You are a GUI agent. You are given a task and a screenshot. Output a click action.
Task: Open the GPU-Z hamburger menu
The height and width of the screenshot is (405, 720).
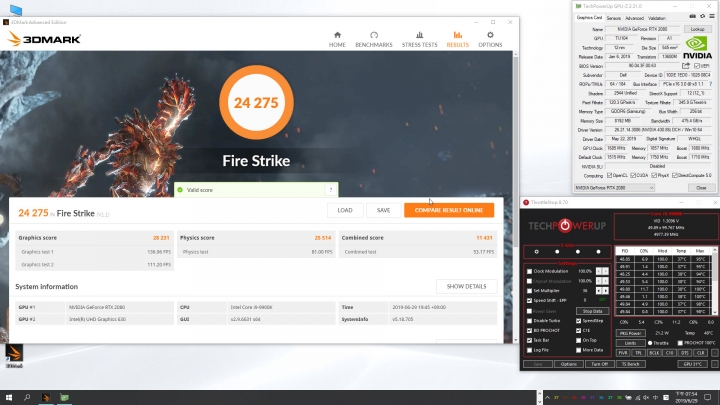click(712, 17)
